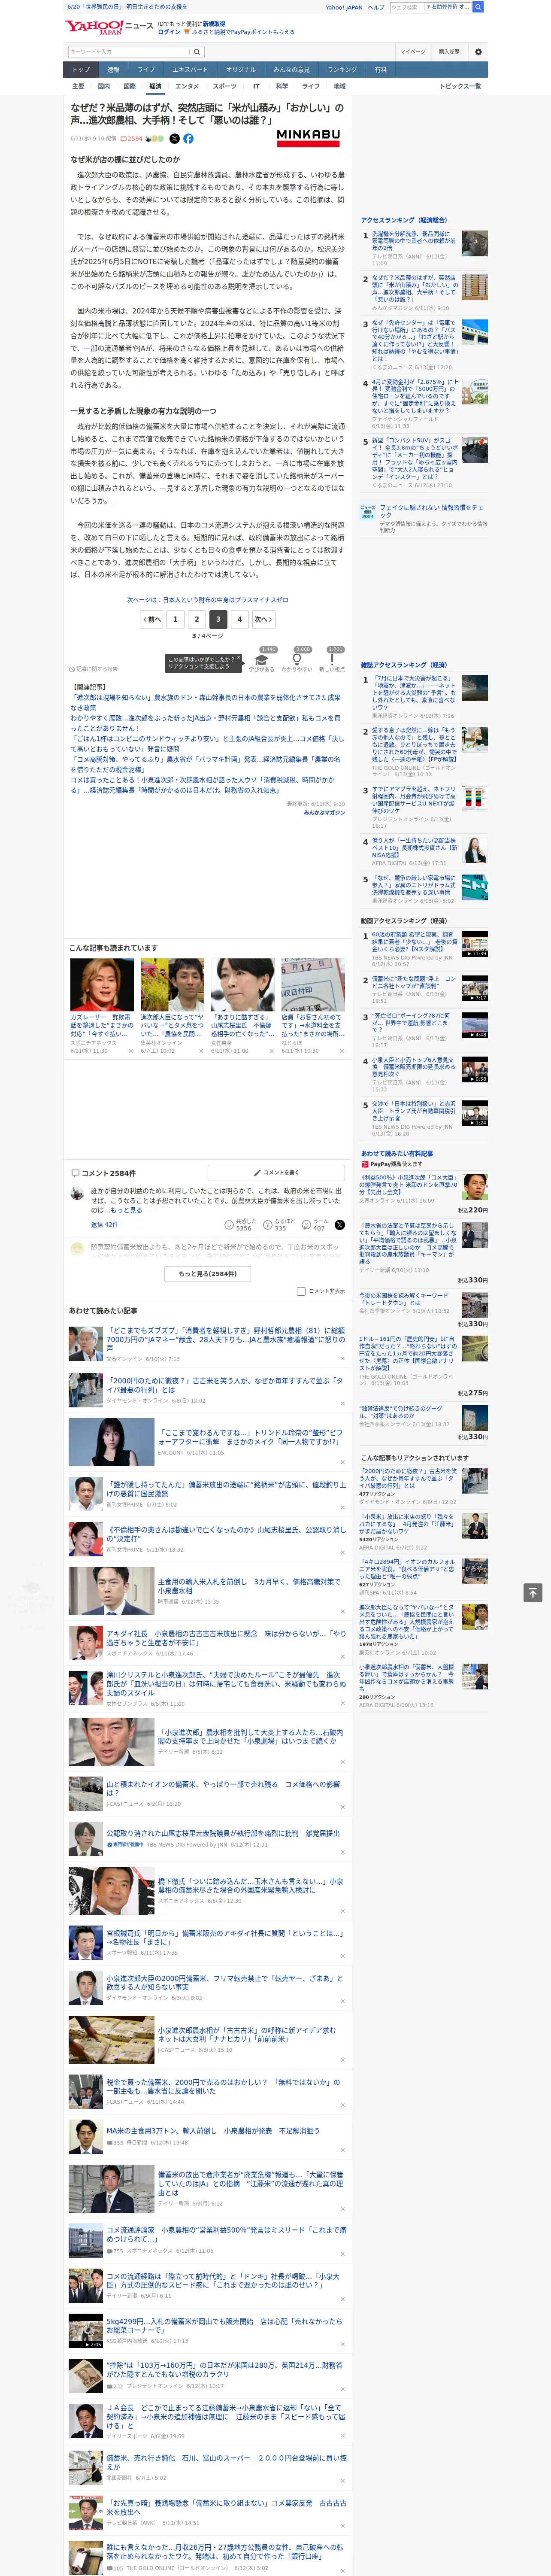
Task: Click 記事に関する報告 link
Action: 93,669
